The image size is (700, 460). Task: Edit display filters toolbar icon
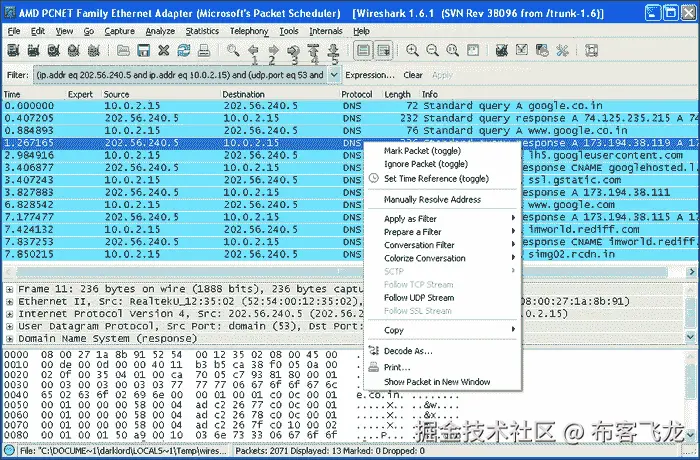click(x=522, y=50)
